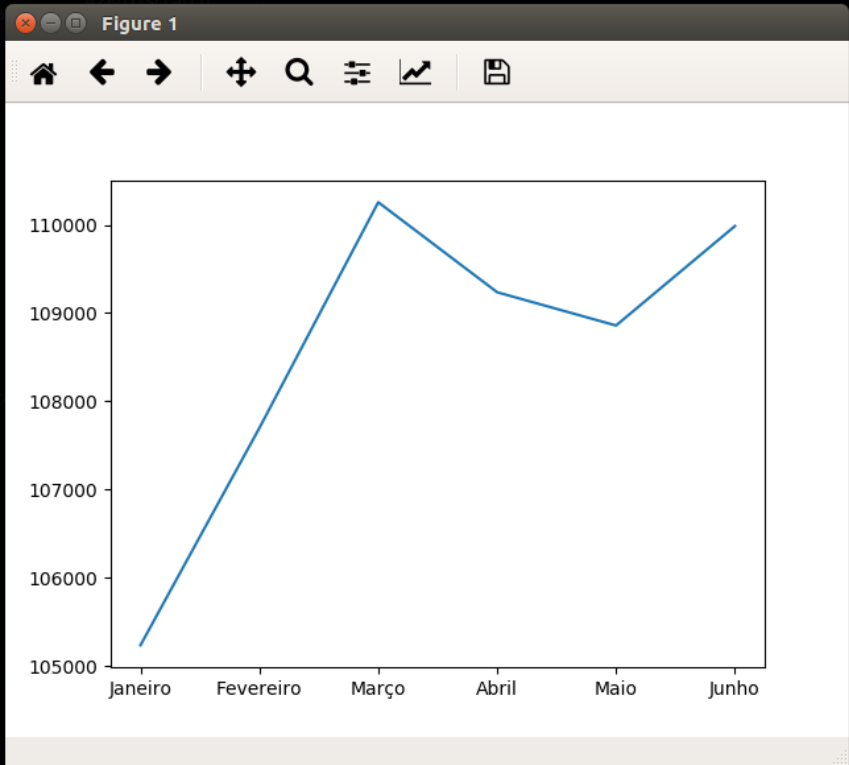Go forward to next view

click(158, 72)
